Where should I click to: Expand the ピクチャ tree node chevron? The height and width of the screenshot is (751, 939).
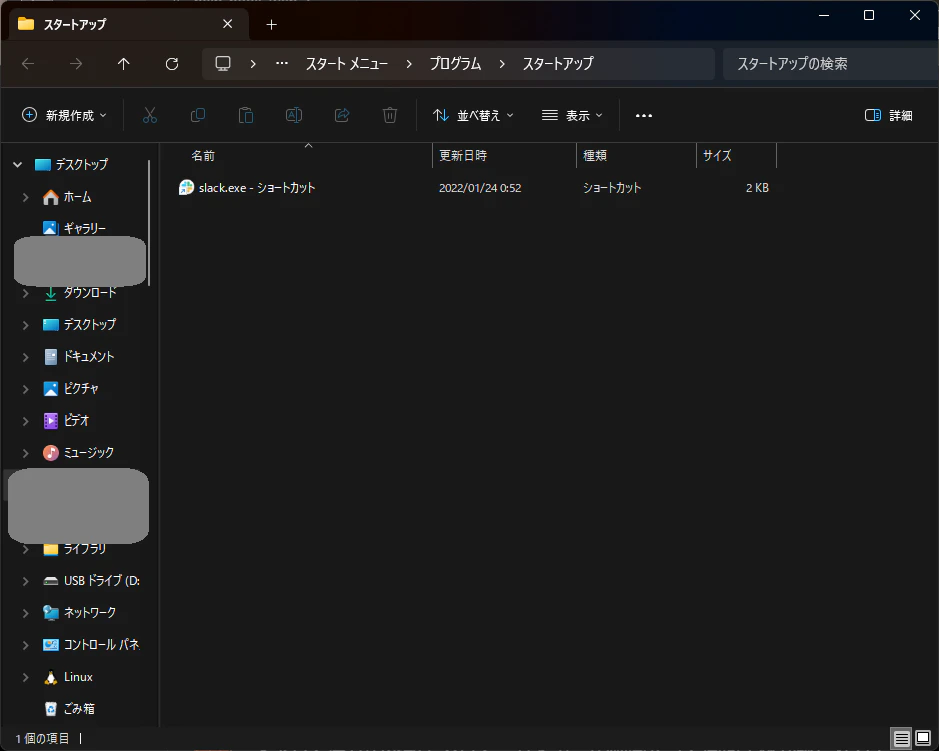pos(25,389)
